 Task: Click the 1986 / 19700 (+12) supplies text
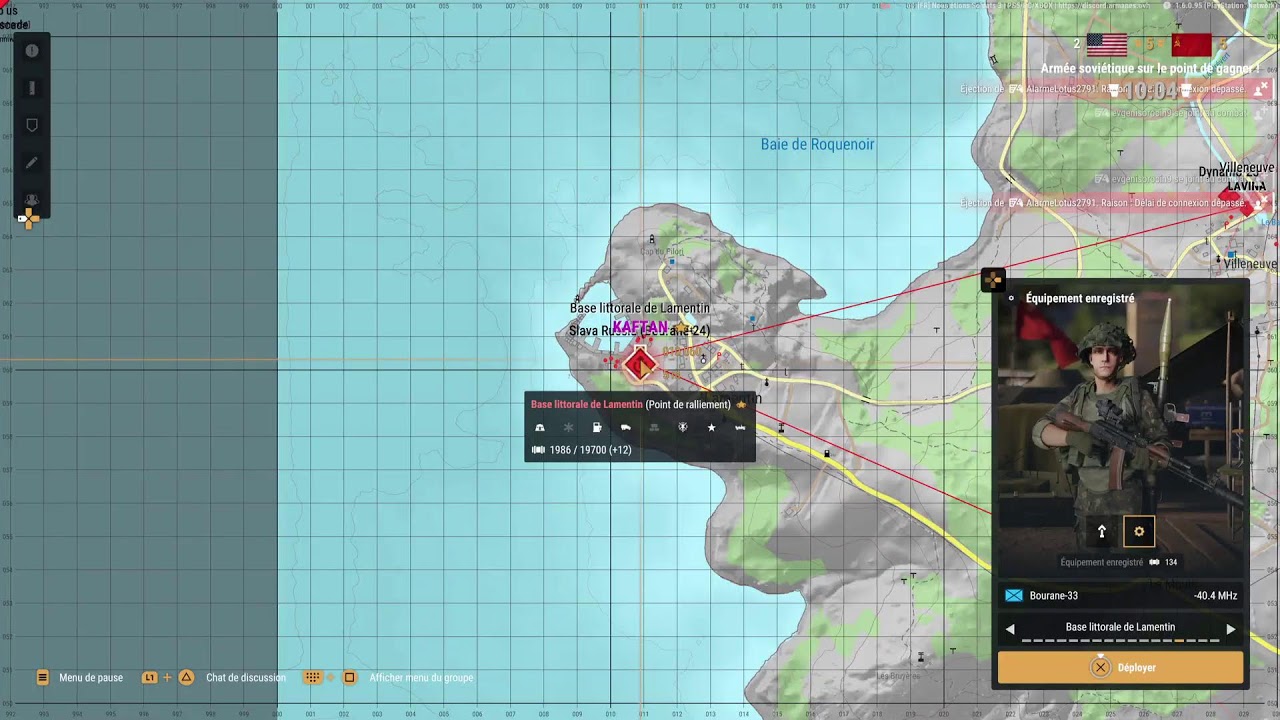coord(590,450)
